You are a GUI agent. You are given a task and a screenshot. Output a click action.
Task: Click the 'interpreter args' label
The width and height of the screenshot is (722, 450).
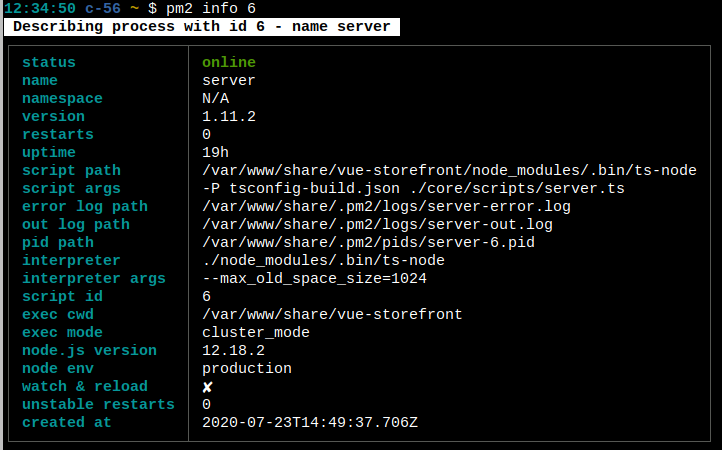click(94, 278)
